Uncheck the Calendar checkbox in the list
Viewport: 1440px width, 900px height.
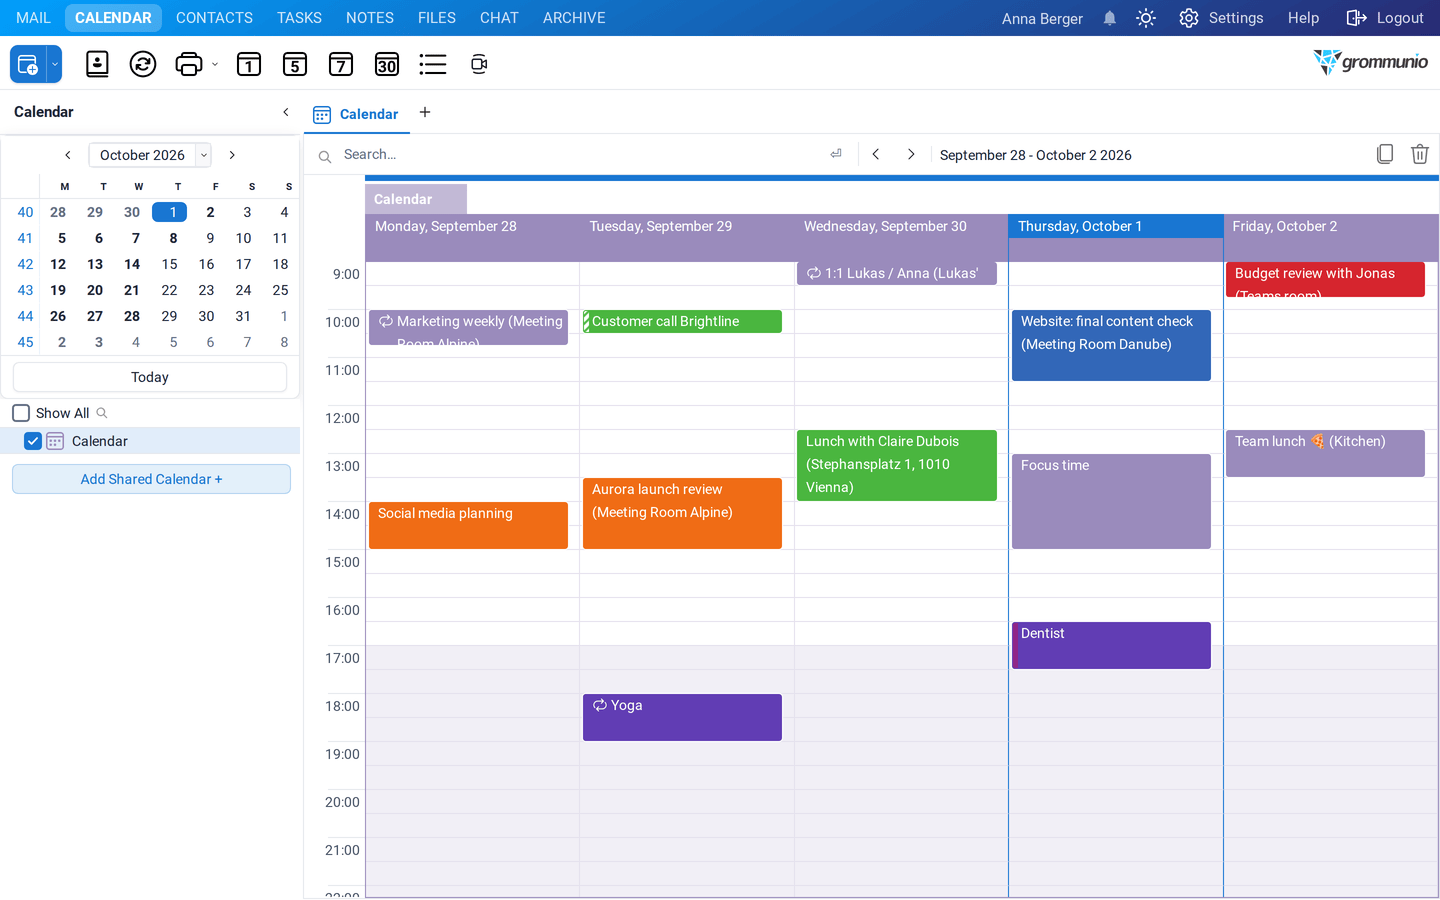pyautogui.click(x=33, y=441)
